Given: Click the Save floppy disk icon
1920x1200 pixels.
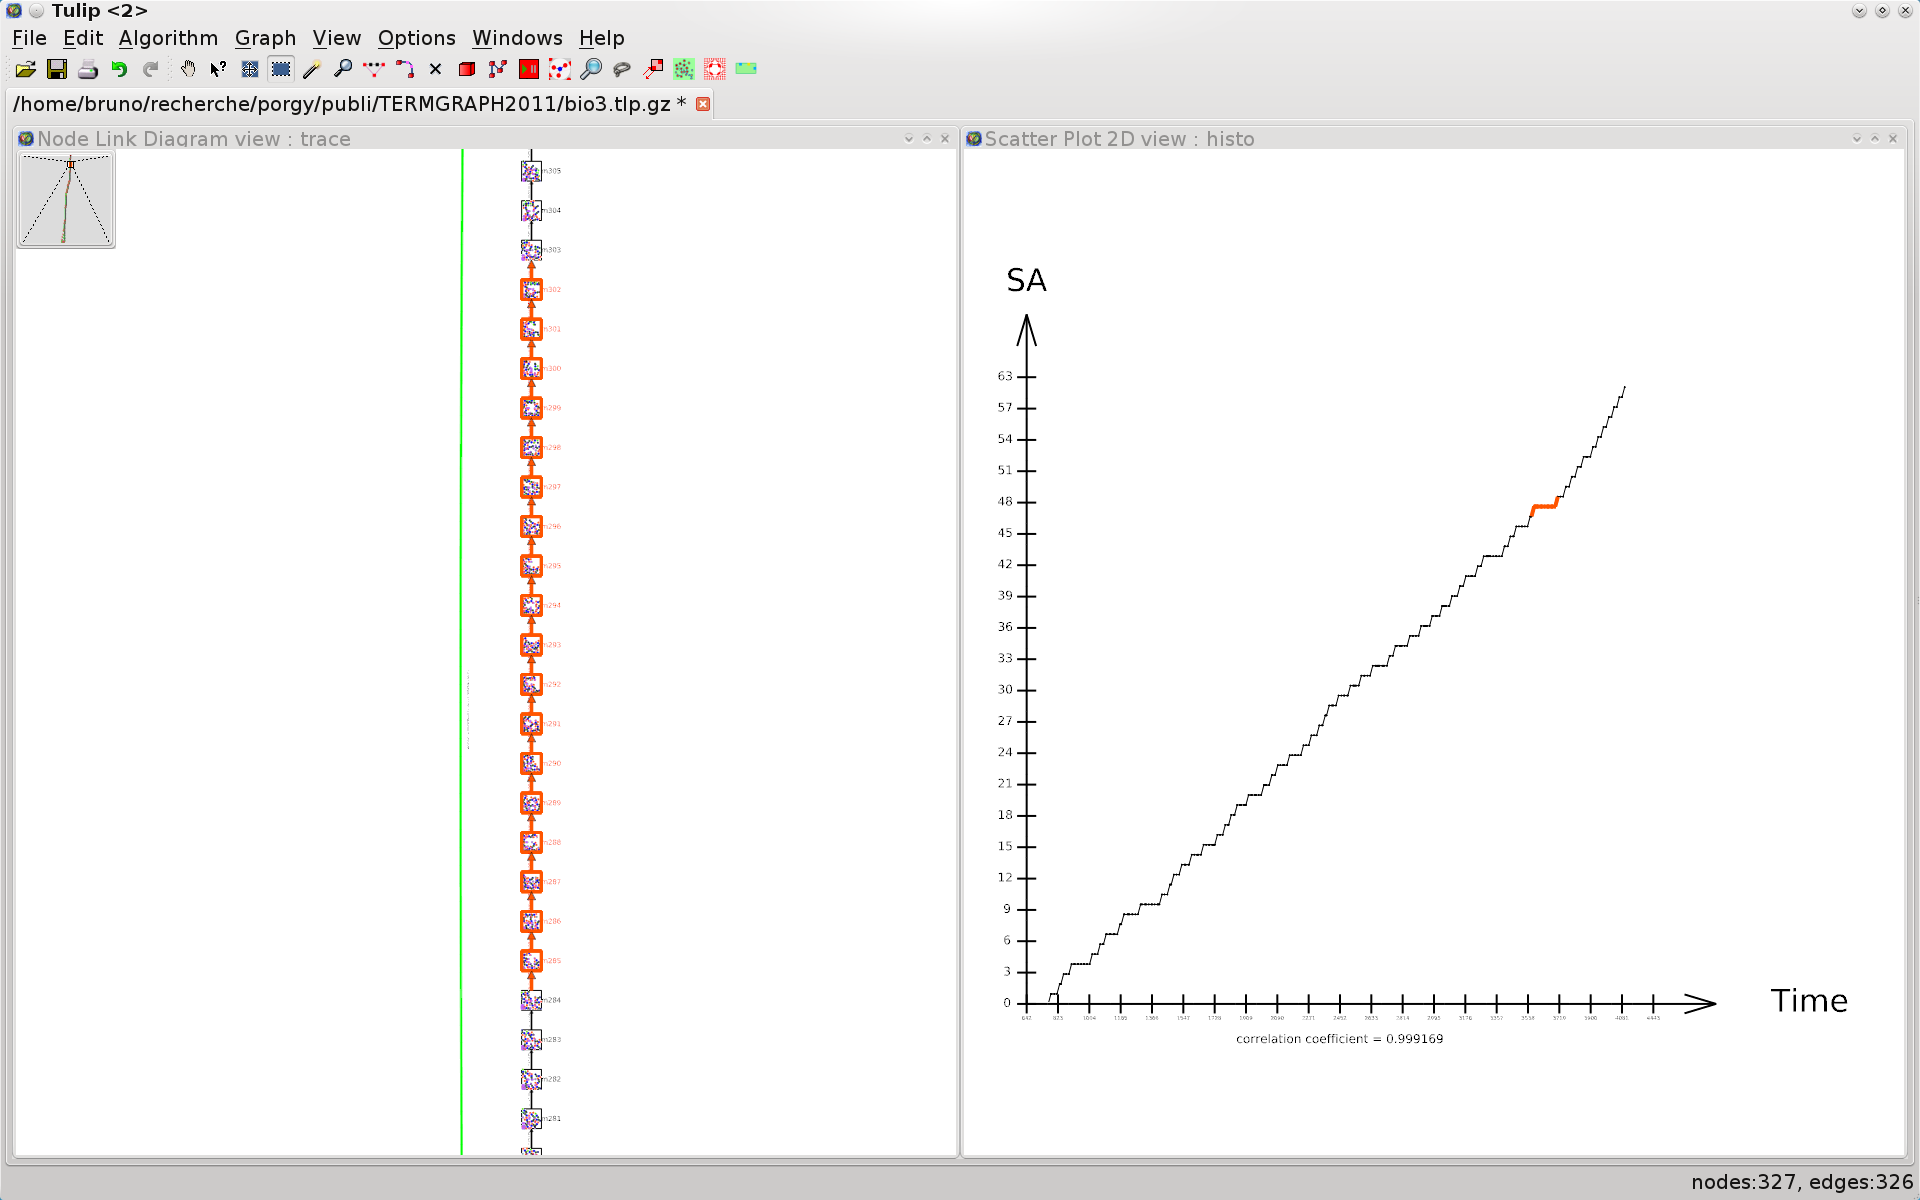Looking at the screenshot, I should pos(57,69).
